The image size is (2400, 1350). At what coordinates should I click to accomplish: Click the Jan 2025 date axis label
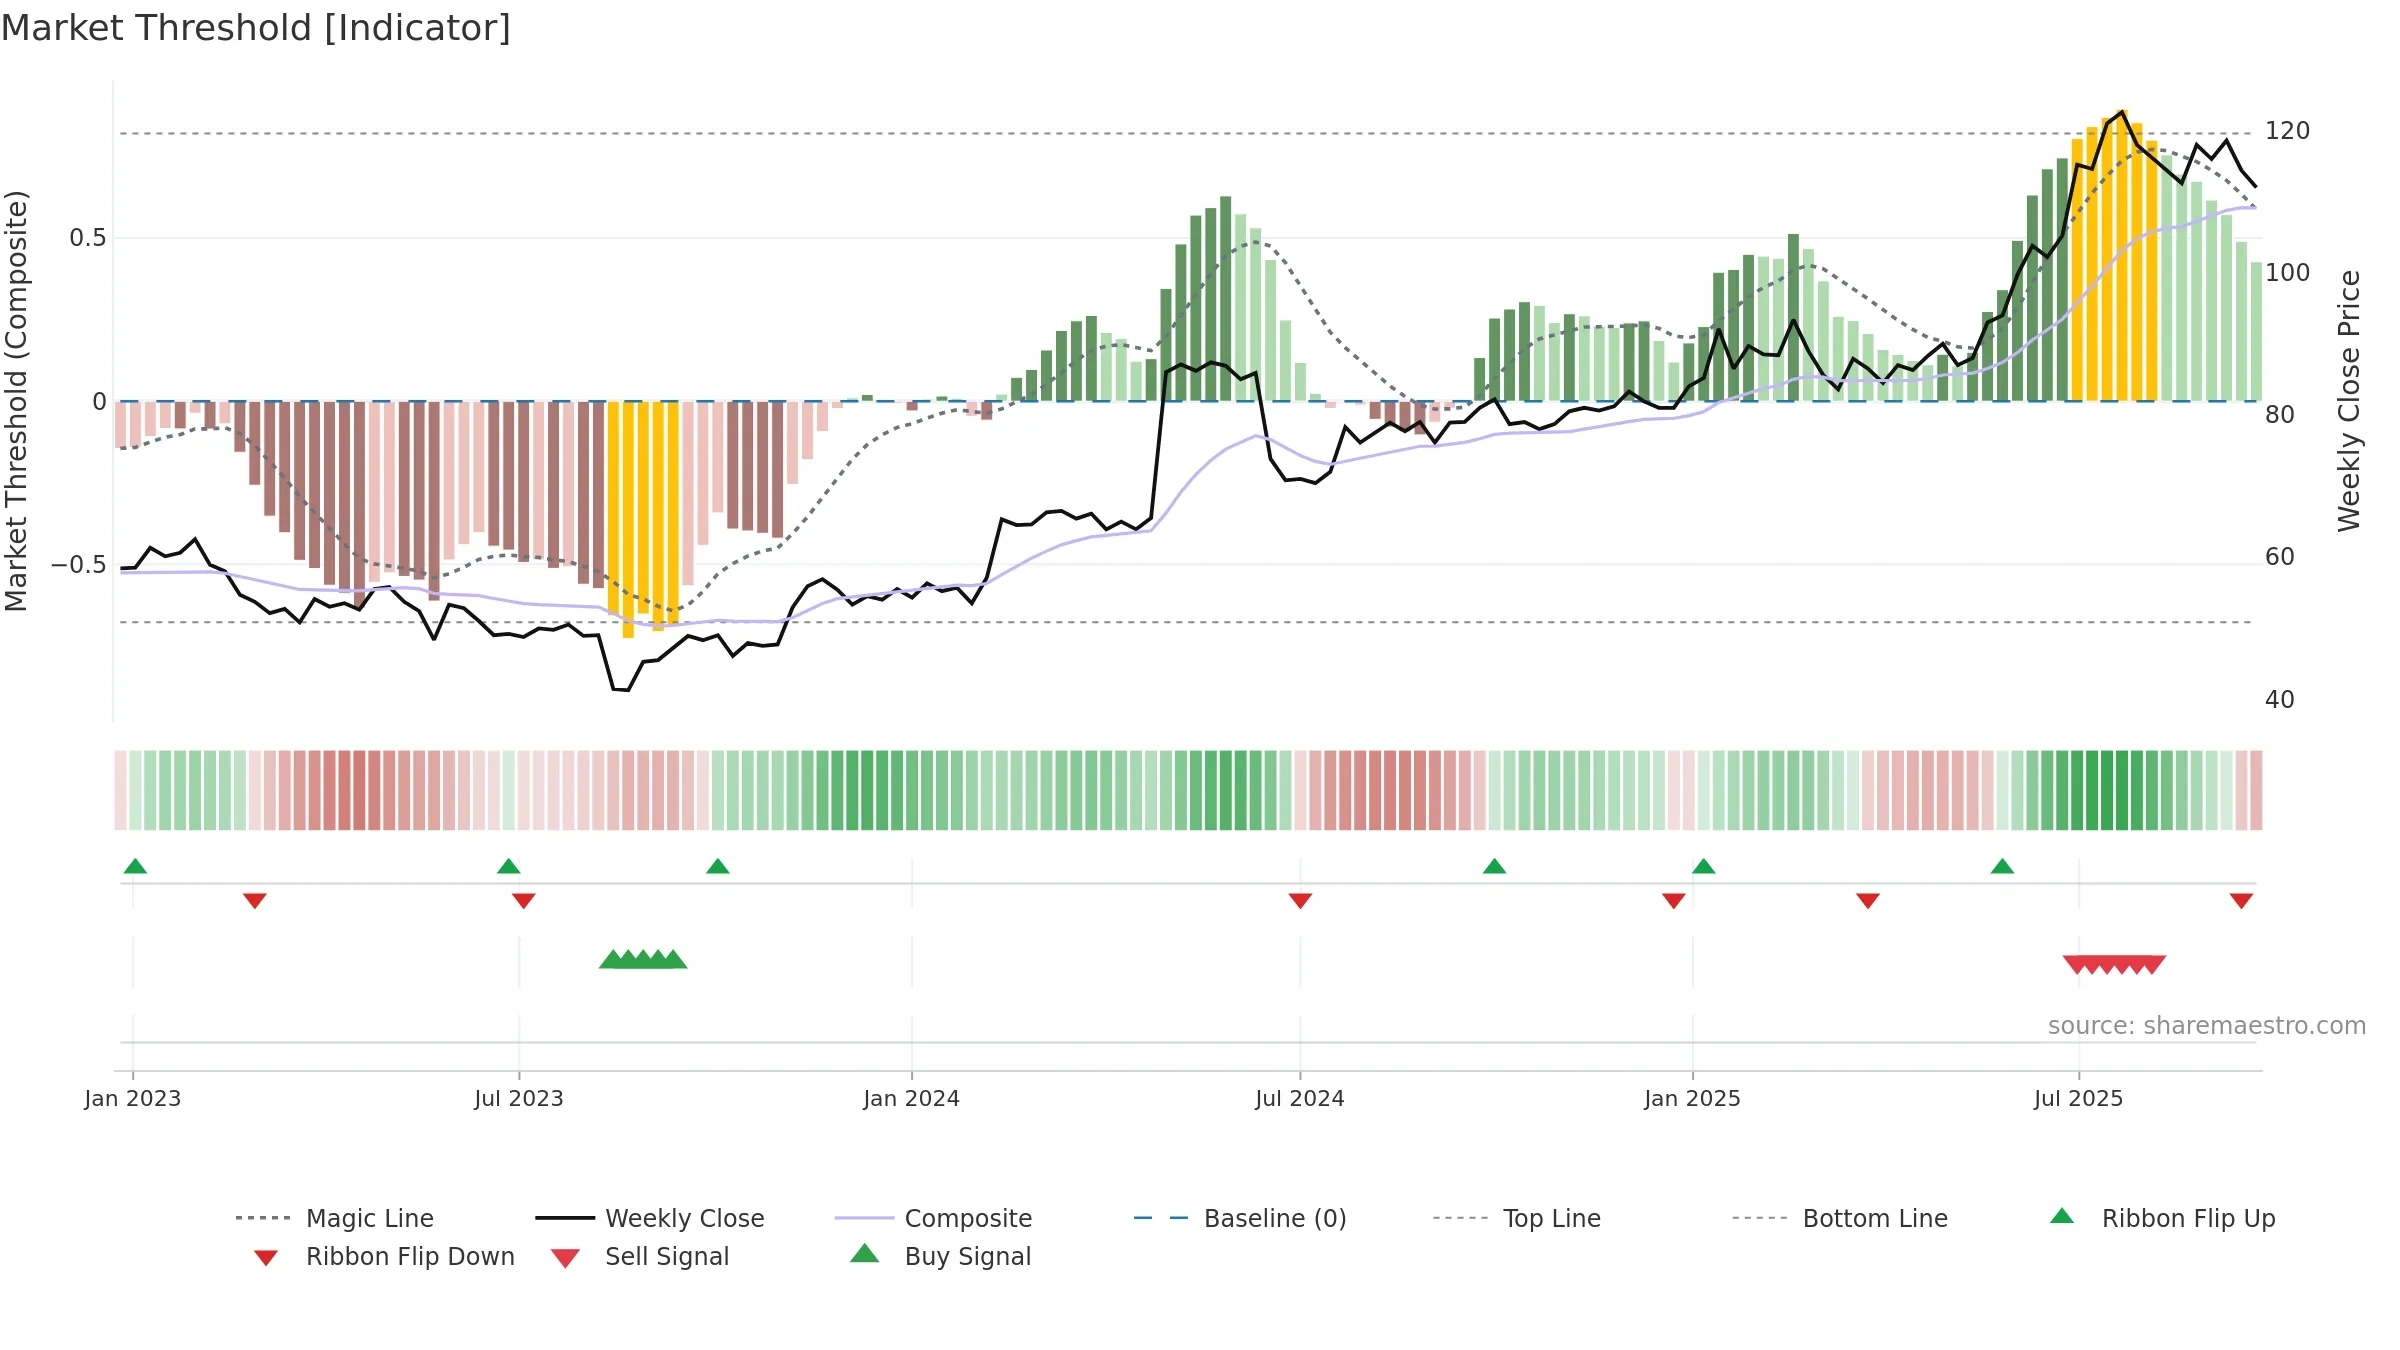tap(1693, 1099)
